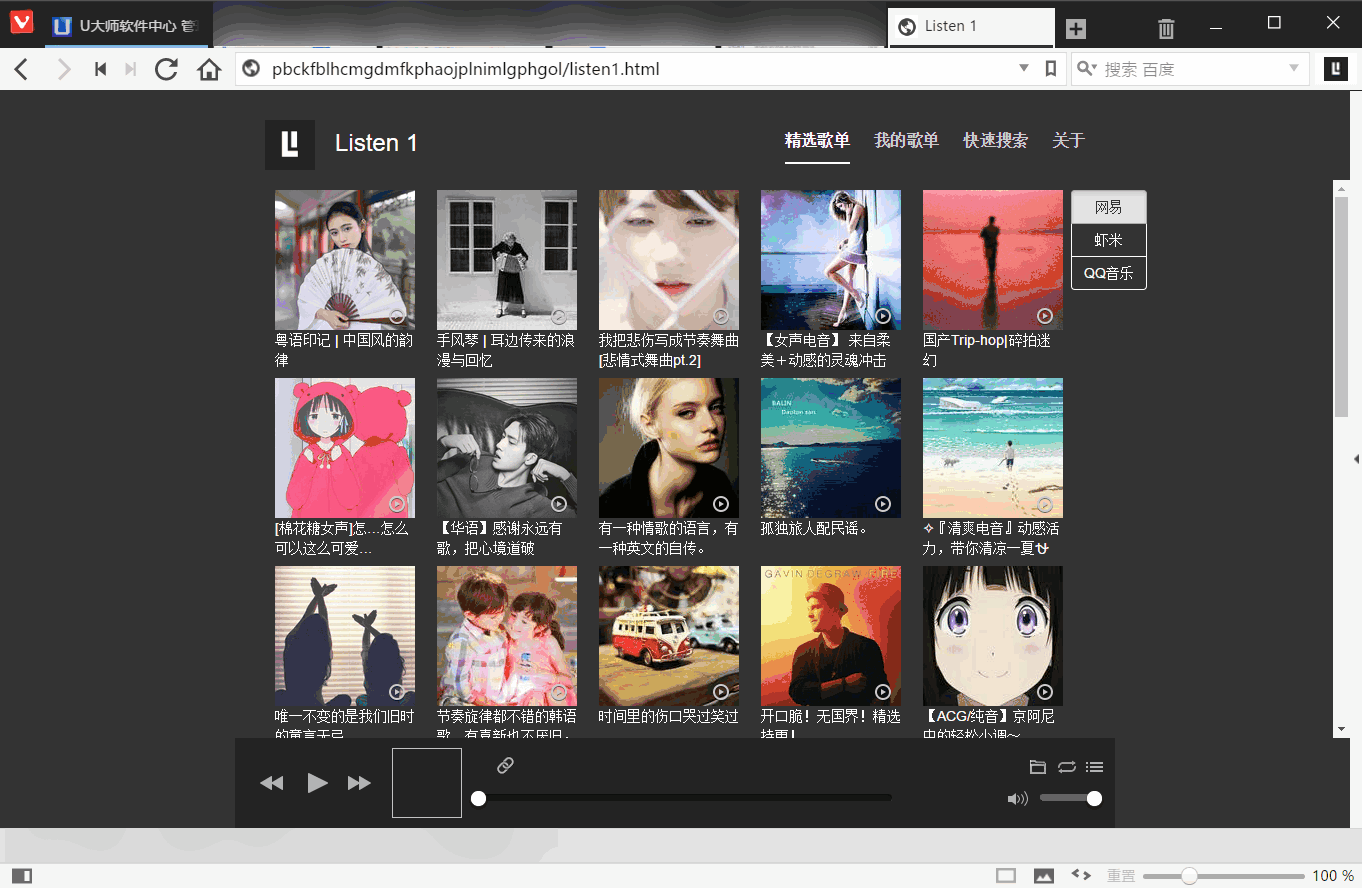
Task: Skip to the next track
Action: click(x=359, y=783)
